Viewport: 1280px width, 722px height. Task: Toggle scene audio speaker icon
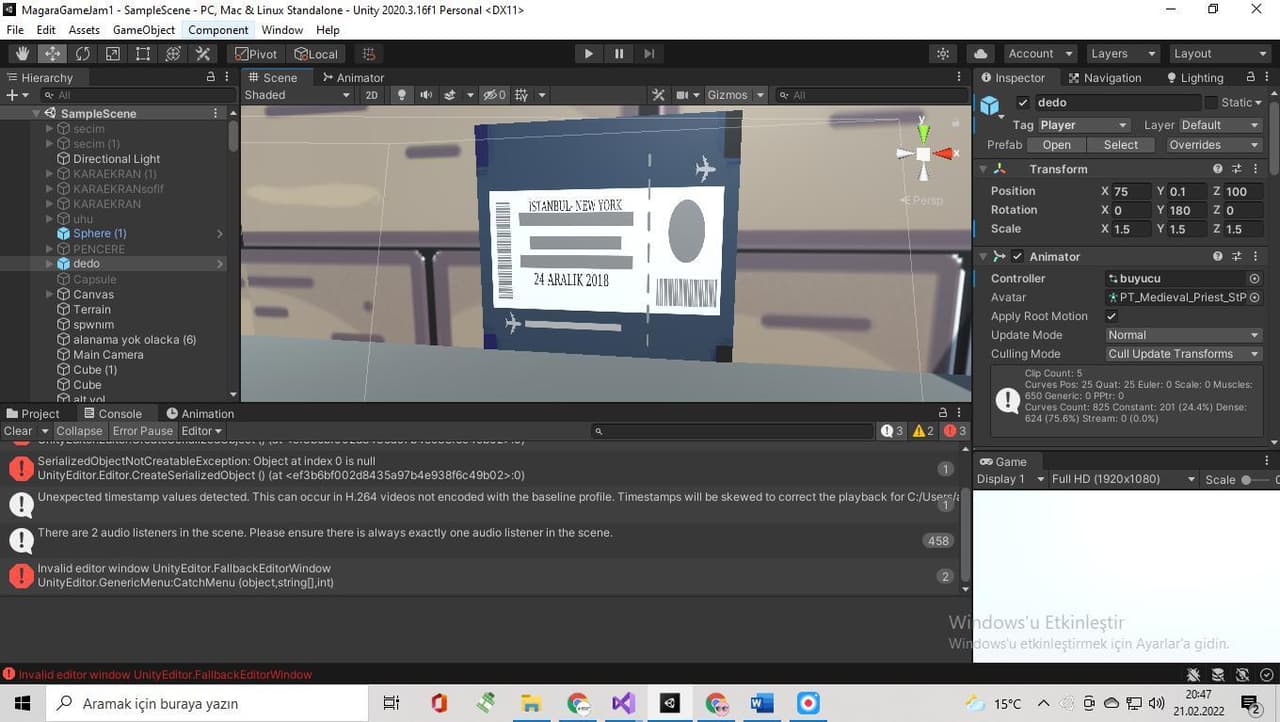(426, 95)
